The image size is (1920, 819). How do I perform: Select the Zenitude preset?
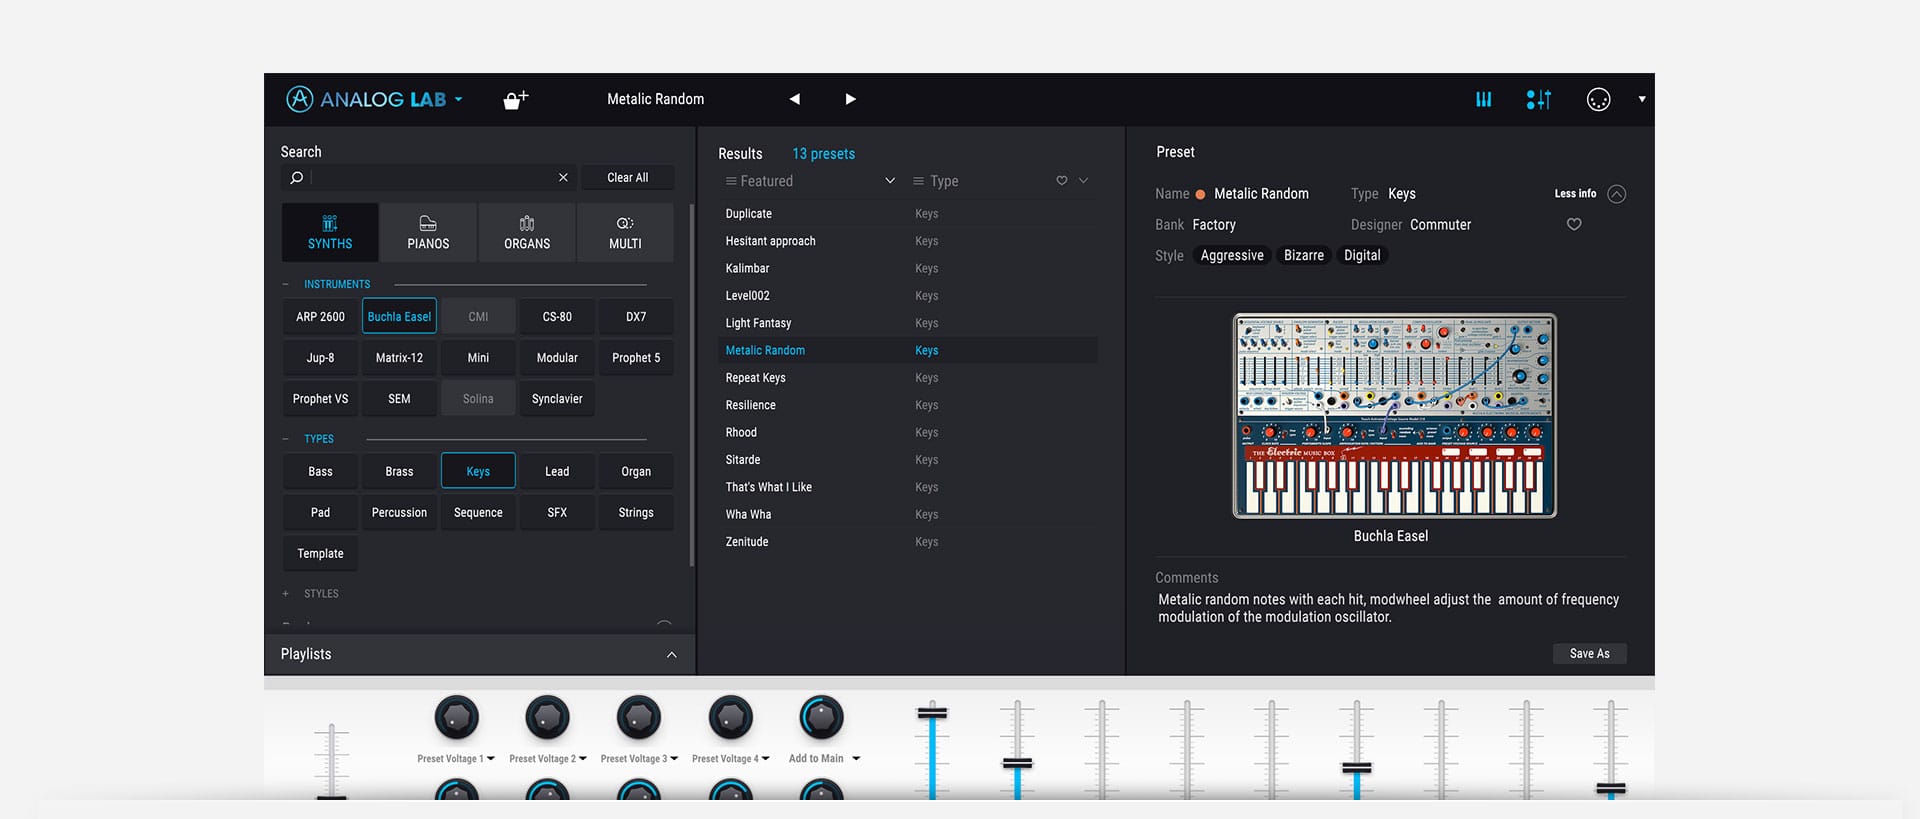coord(908,542)
